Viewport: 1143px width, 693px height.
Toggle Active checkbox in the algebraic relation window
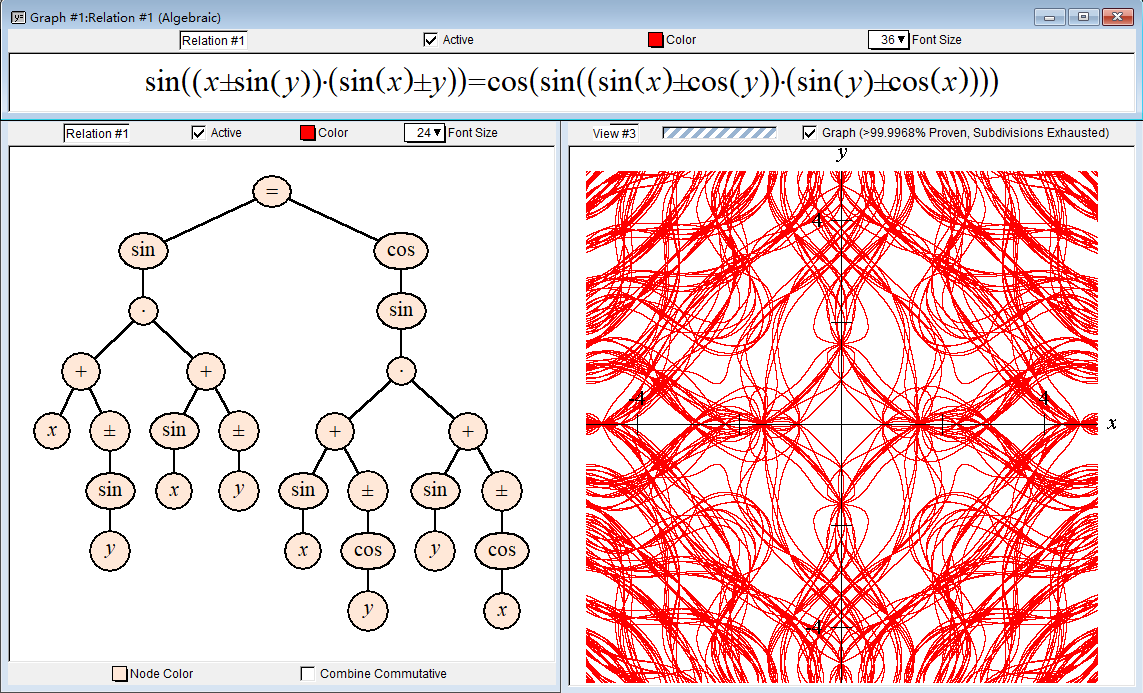[430, 40]
